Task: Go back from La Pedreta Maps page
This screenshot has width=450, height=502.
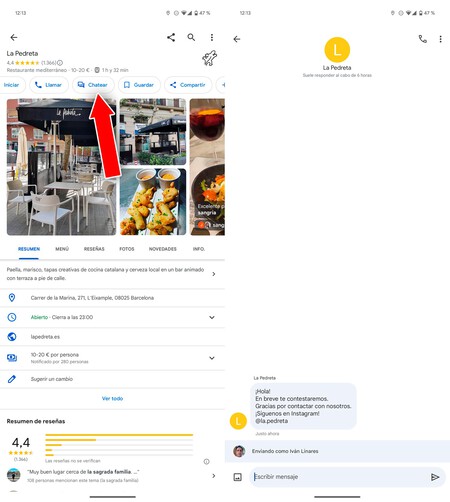Action: click(14, 37)
